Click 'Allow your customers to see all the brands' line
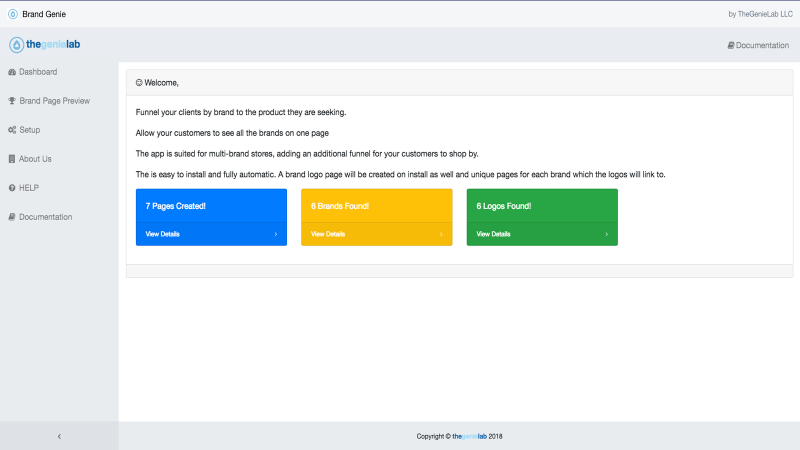This screenshot has width=800, height=450. tap(232, 133)
